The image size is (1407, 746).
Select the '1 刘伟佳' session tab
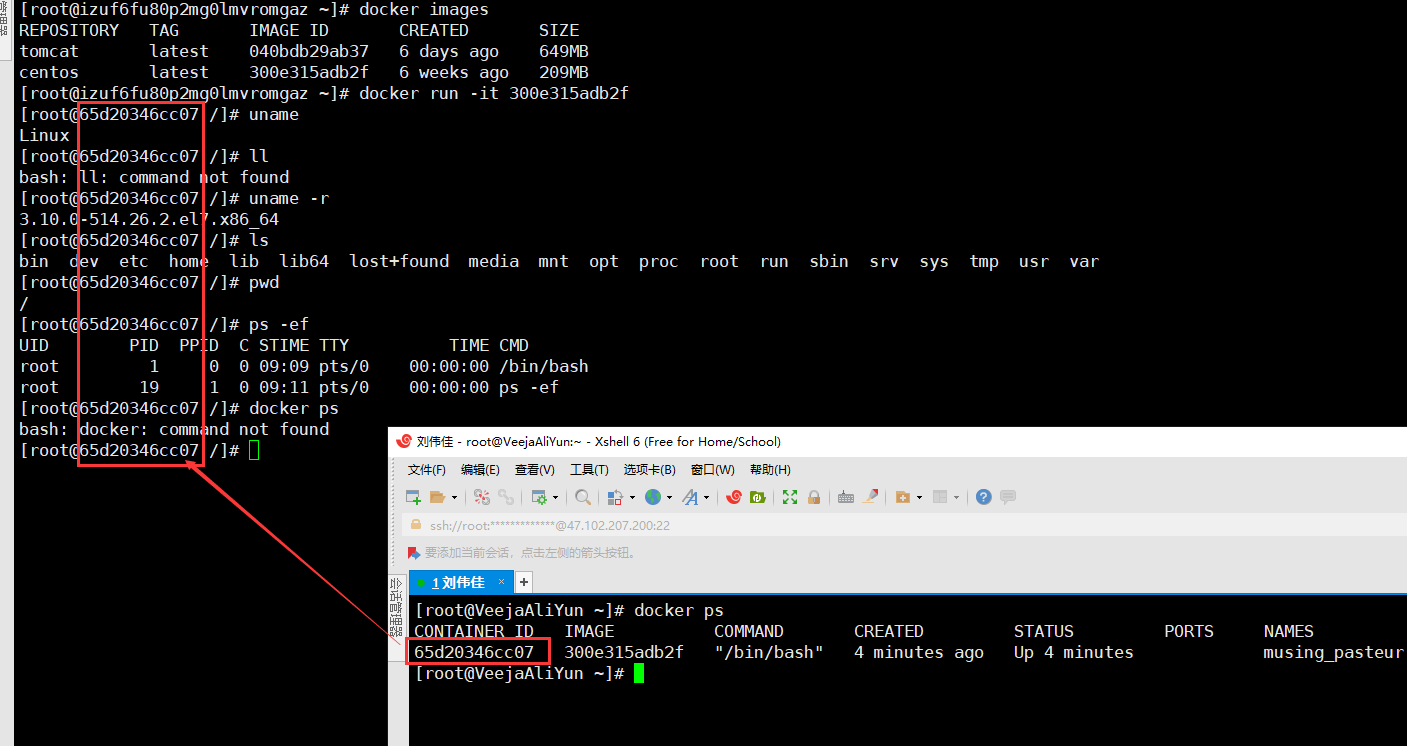[459, 582]
